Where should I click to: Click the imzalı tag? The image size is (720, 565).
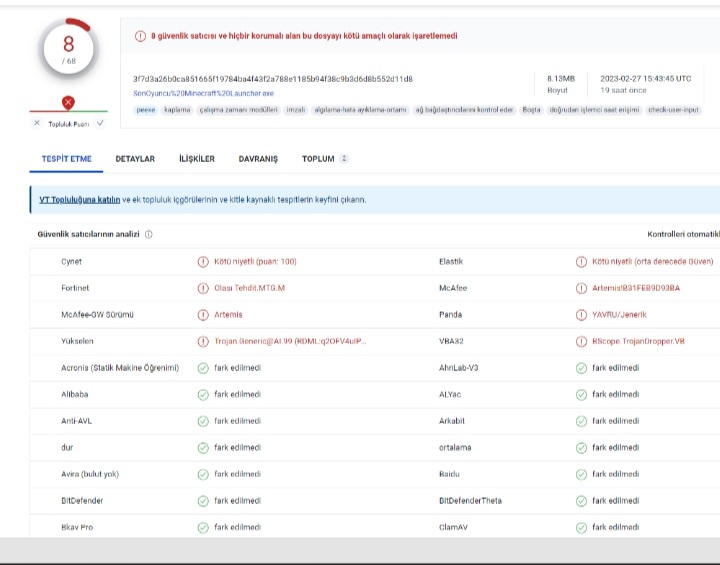tap(296, 110)
